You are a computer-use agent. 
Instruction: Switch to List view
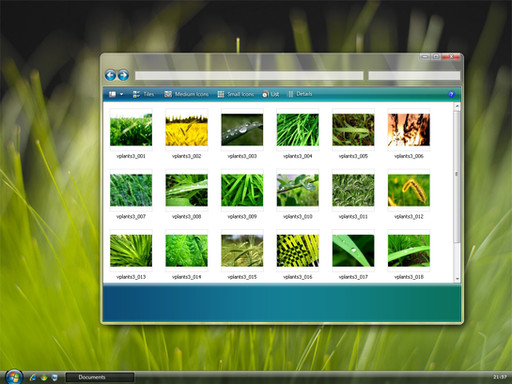click(x=271, y=94)
